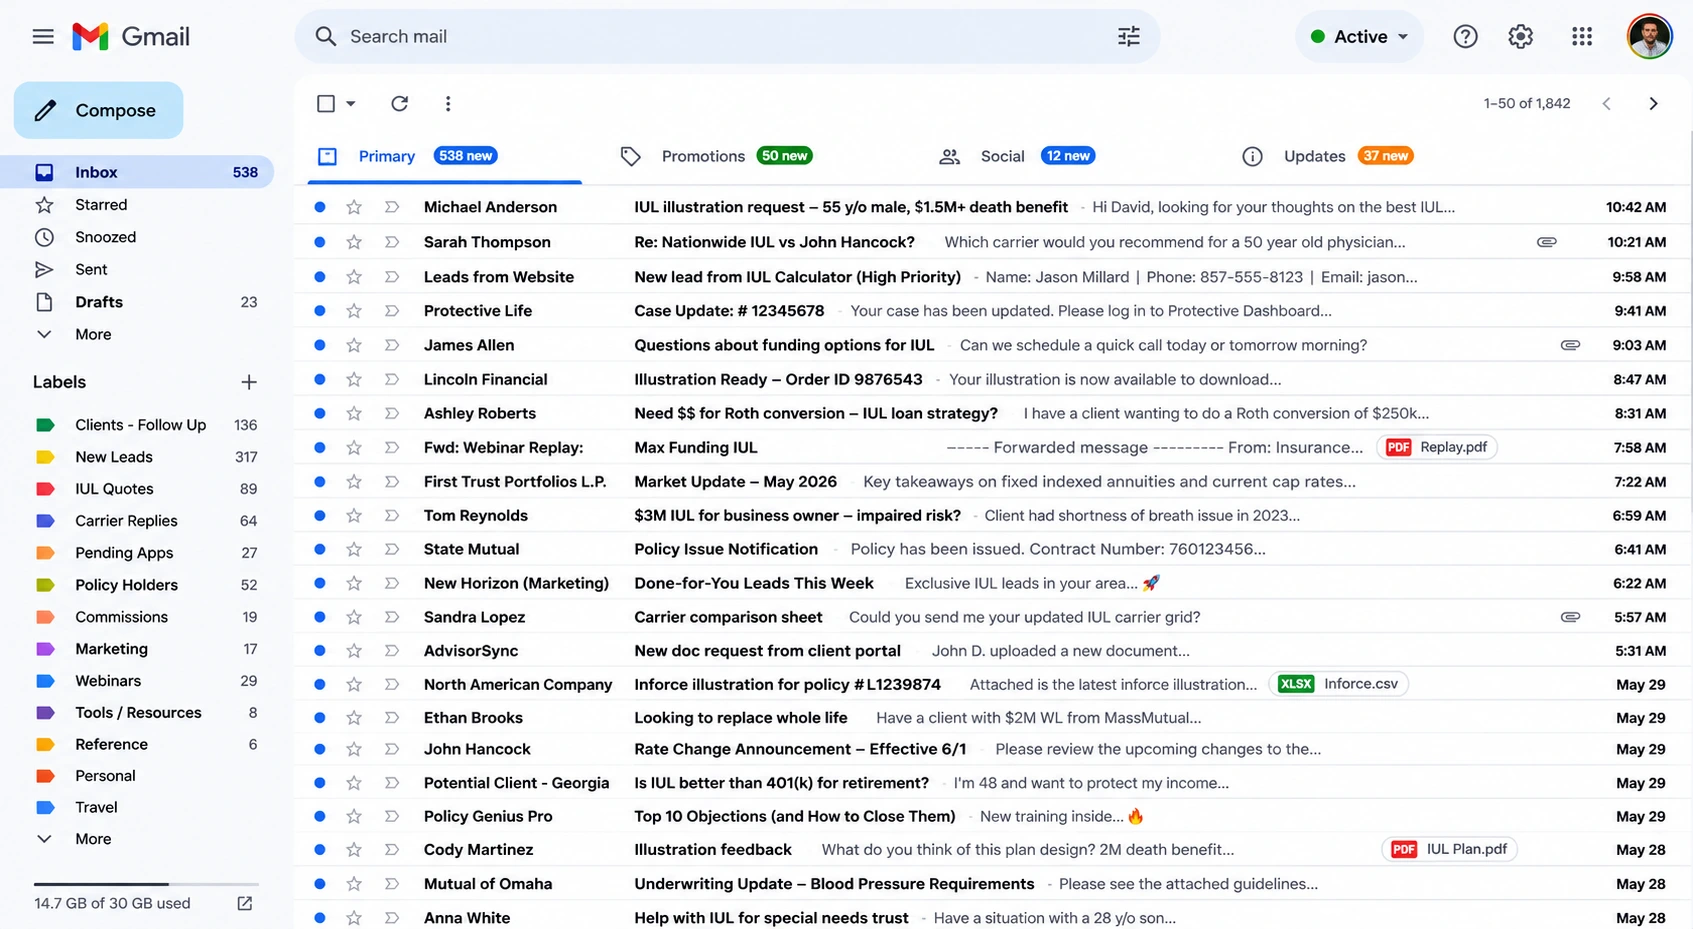The image size is (1693, 929).
Task: Open storage management link icon
Action: [244, 903]
